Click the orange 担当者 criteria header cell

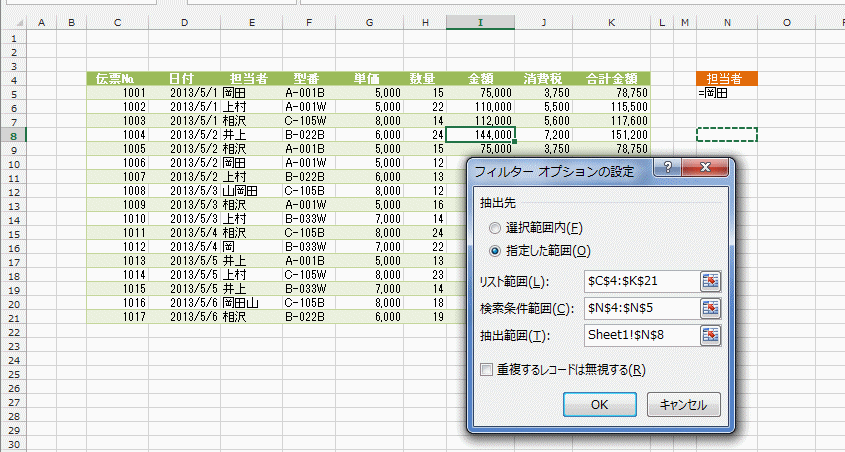[x=727, y=78]
